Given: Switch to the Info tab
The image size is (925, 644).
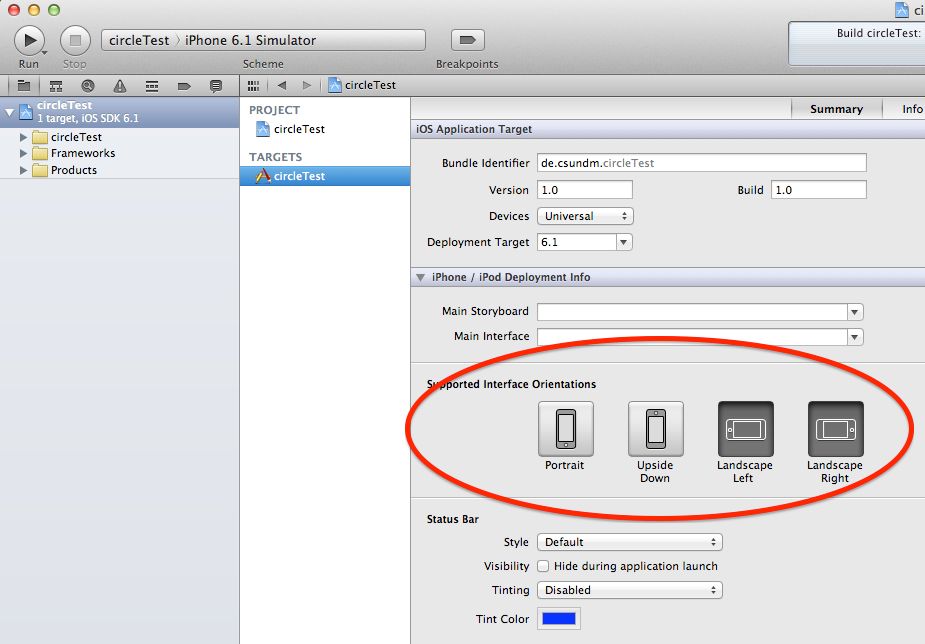Looking at the screenshot, I should point(912,109).
